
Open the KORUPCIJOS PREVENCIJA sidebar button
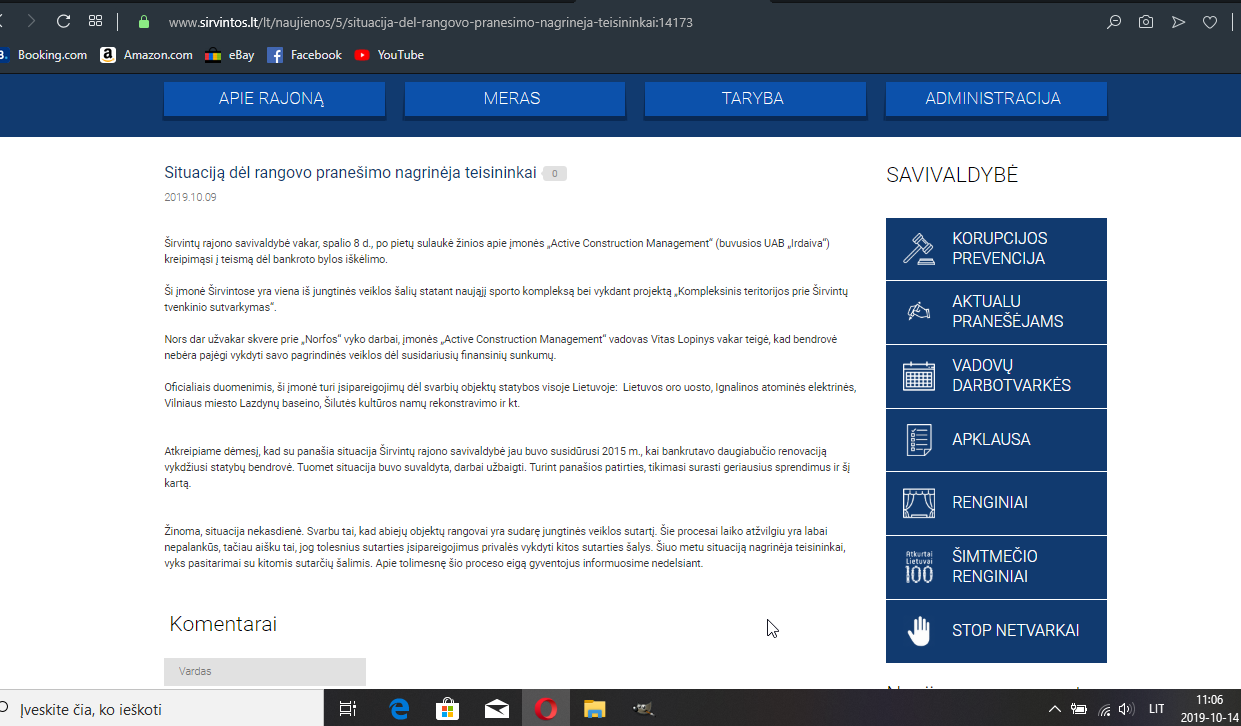(996, 249)
